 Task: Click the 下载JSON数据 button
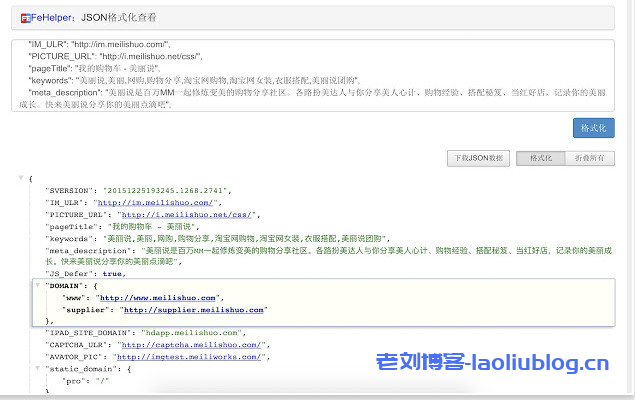tap(479, 158)
